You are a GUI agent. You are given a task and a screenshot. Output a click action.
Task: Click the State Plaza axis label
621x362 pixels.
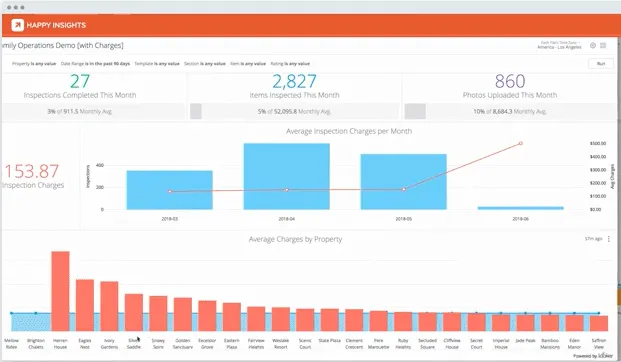click(x=330, y=341)
